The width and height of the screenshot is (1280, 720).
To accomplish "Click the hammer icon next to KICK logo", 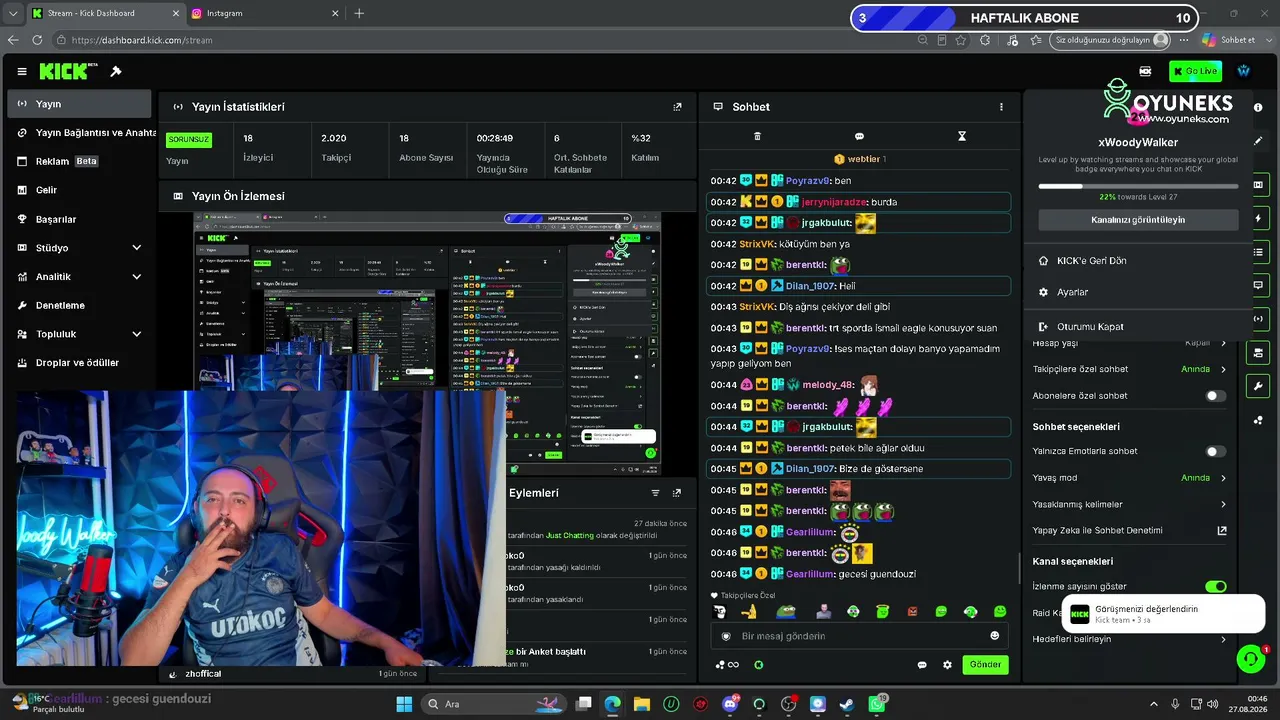I will point(116,72).
